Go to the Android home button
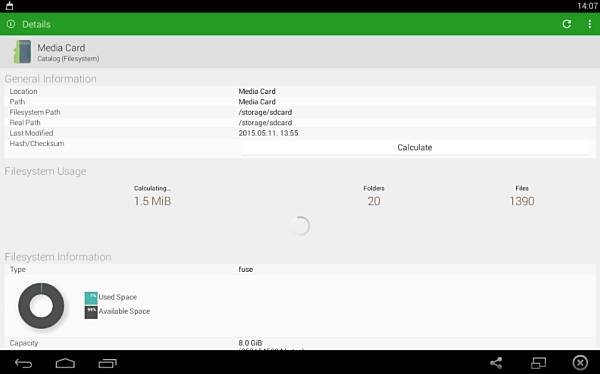Viewport: 600px width, 374px height. coord(65,363)
